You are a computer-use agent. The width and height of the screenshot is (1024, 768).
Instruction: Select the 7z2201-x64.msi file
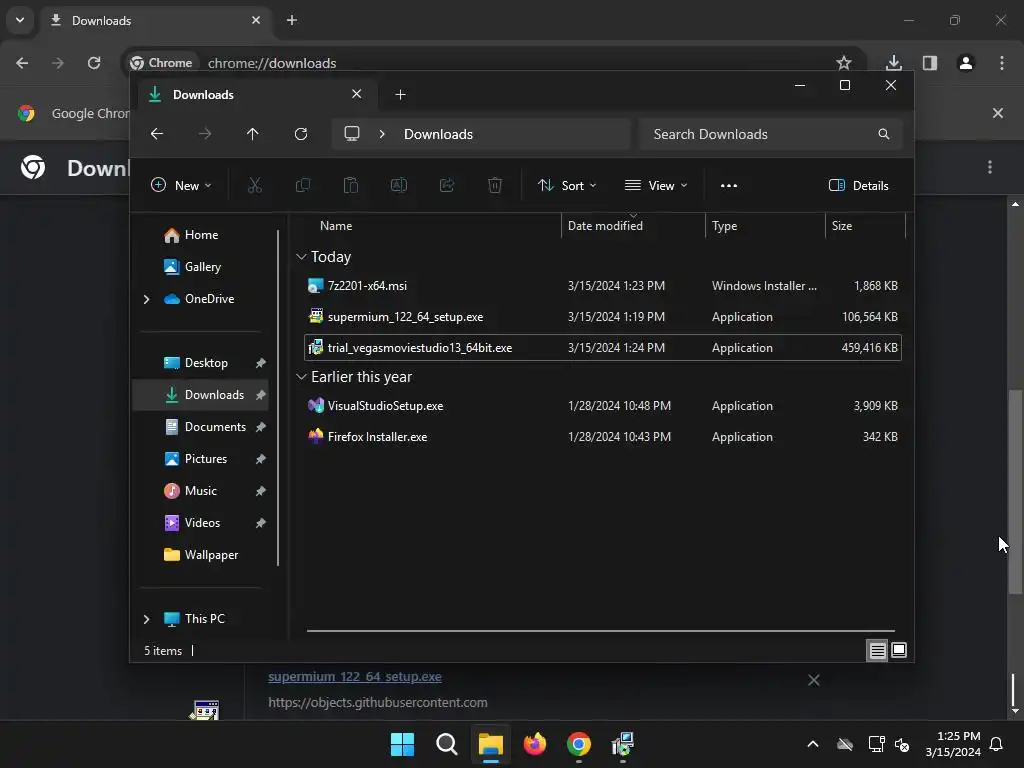(603, 286)
